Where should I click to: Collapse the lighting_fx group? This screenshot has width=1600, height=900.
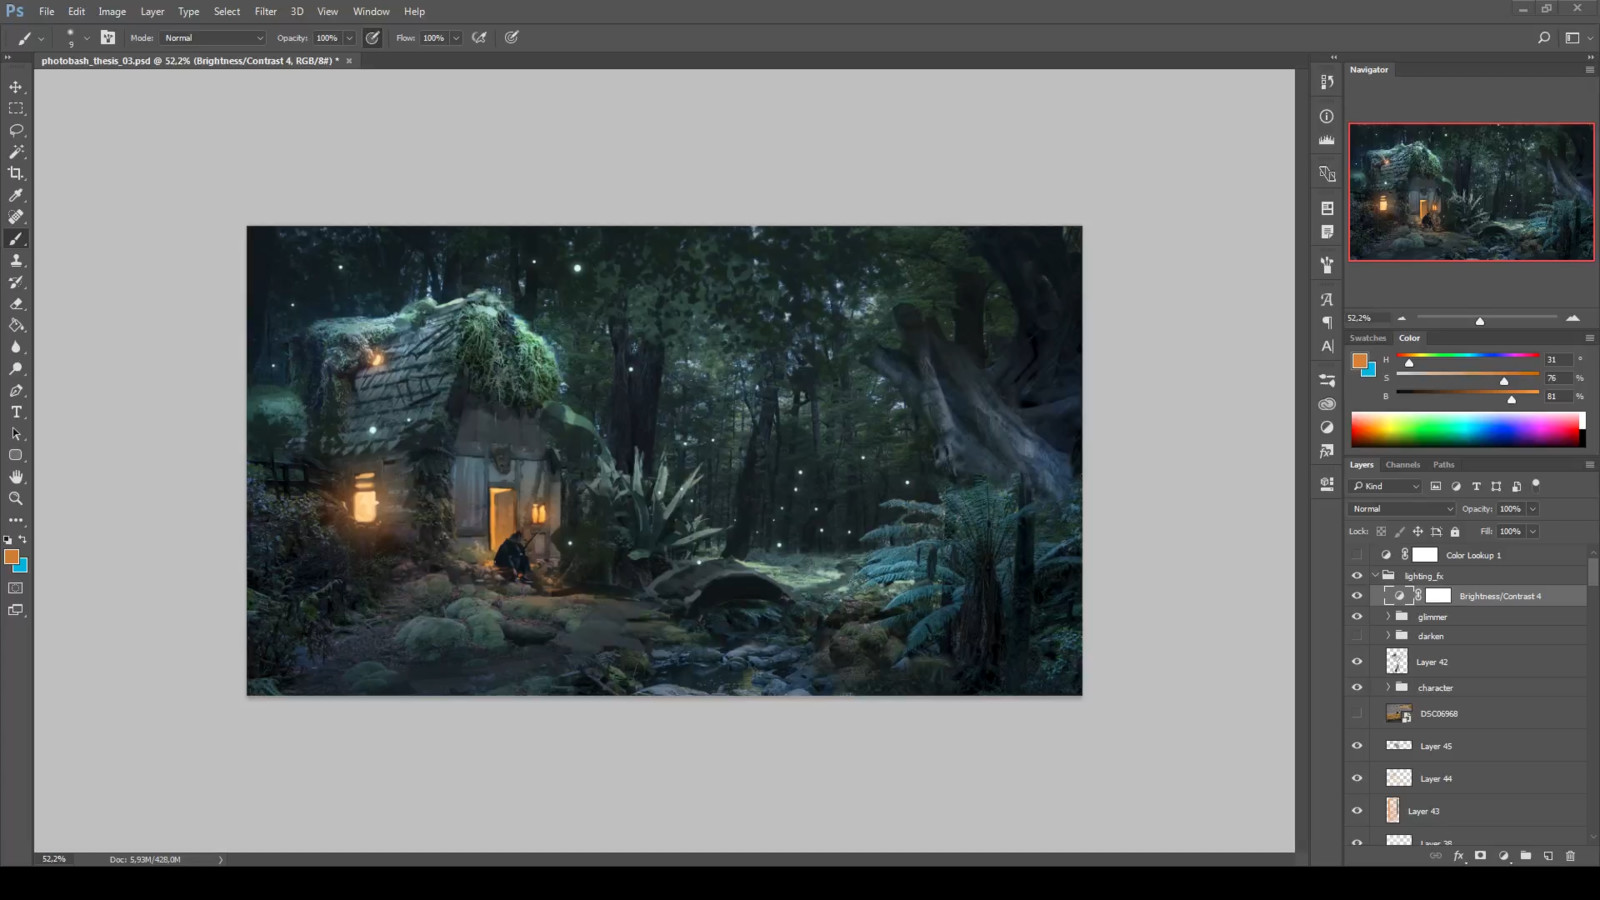1375,576
